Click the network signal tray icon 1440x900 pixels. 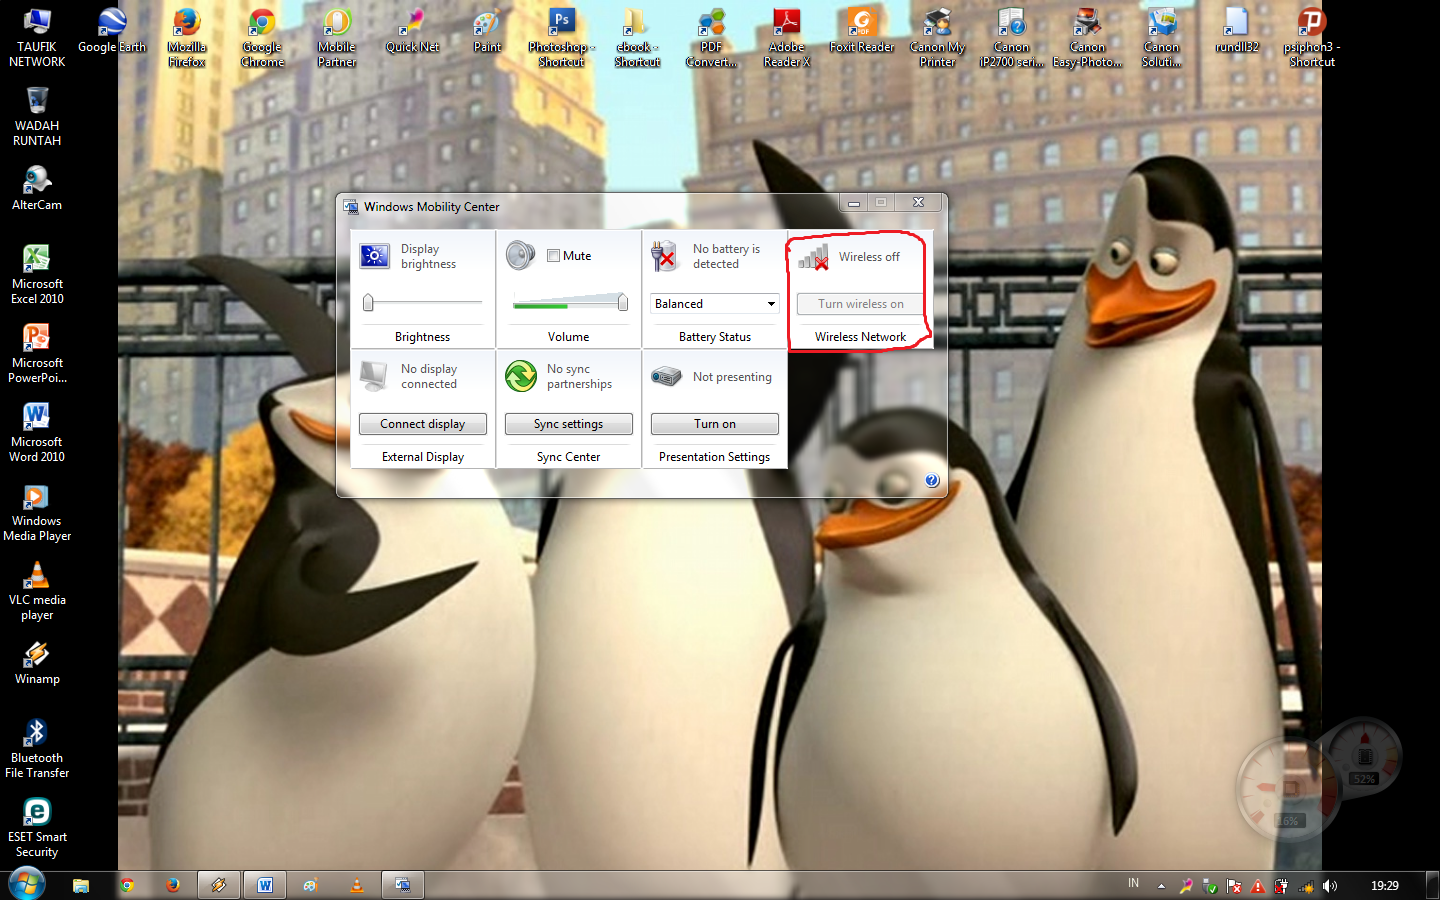tap(1306, 886)
